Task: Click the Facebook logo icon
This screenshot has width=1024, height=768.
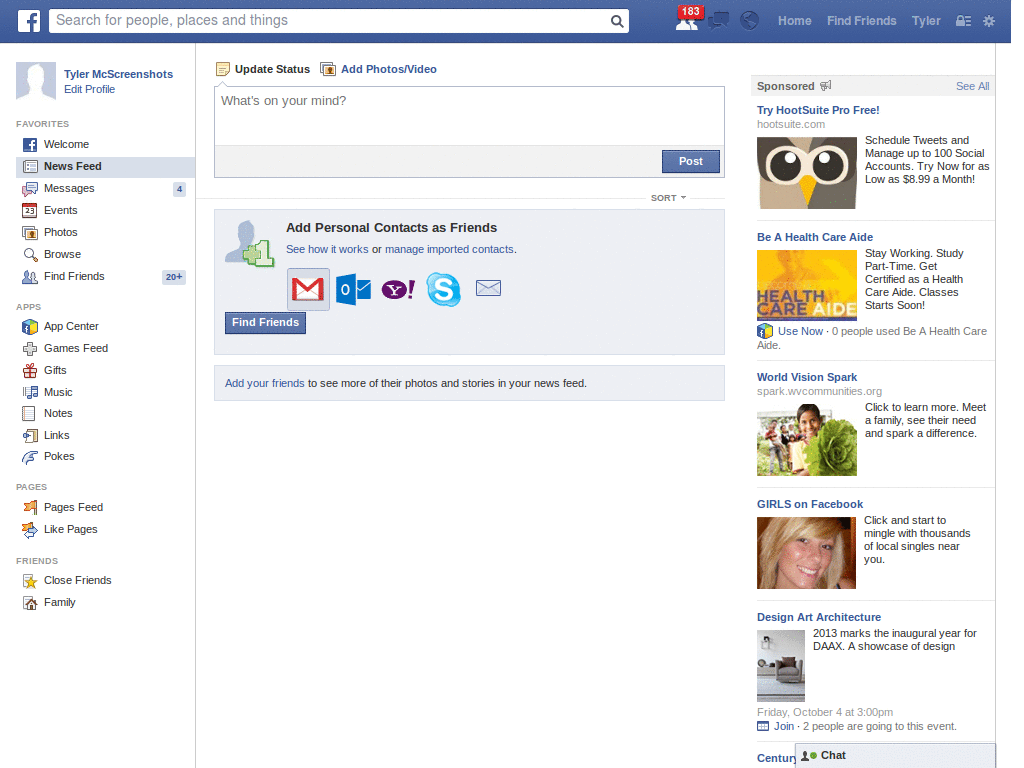Action: (x=29, y=21)
